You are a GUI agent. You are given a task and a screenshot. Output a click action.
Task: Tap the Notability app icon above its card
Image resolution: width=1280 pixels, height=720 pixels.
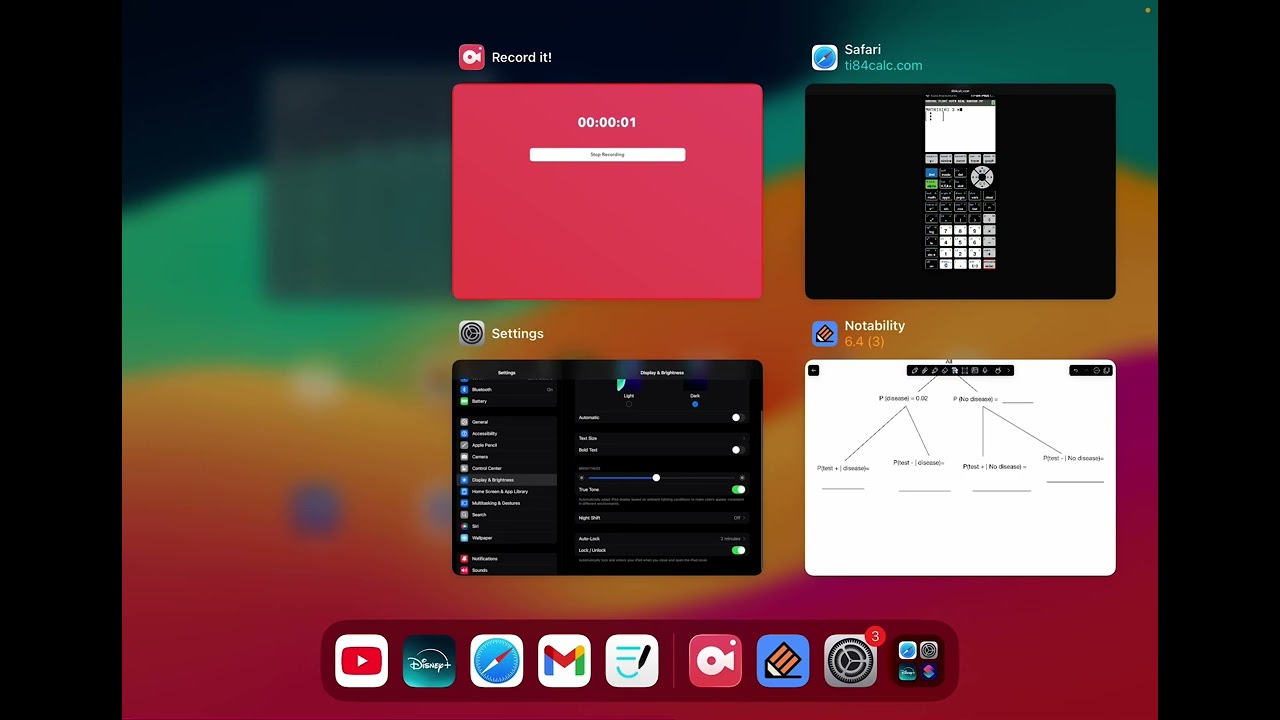coord(825,333)
